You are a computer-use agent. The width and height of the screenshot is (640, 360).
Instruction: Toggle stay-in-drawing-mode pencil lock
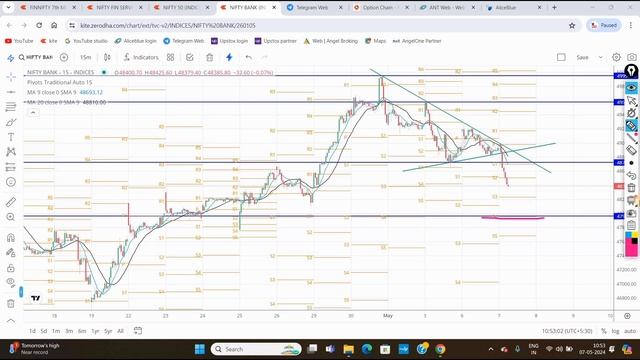coord(11,253)
